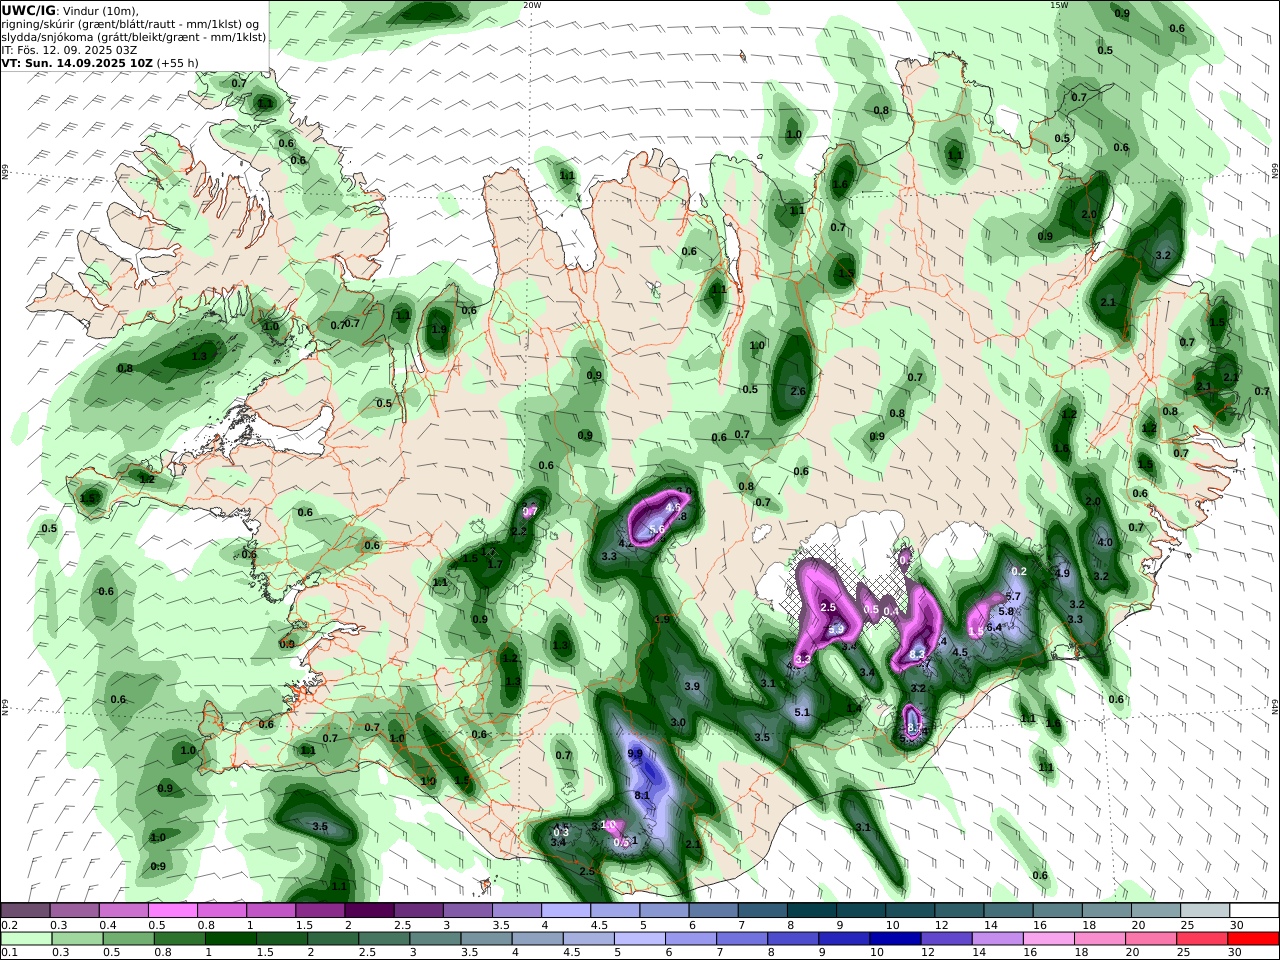Click the darkest green swatch at 1 in lower legend

230,938
